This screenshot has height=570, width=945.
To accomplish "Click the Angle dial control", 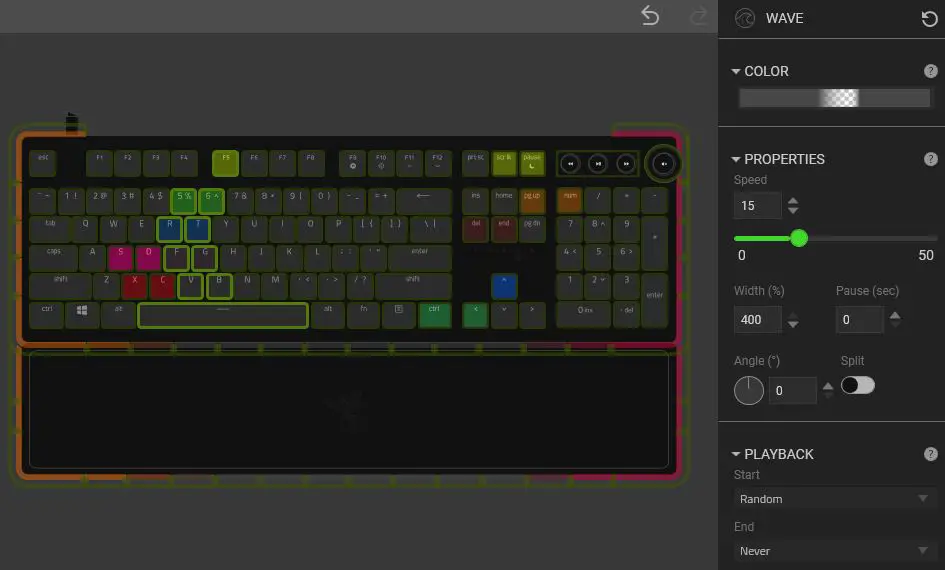I will tap(749, 390).
